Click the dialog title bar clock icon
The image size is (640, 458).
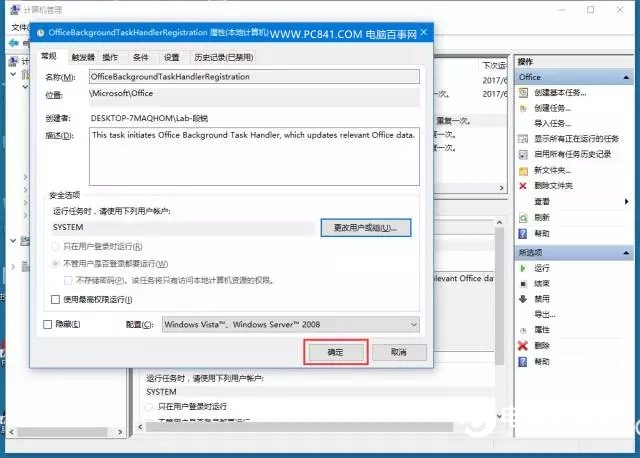(40, 33)
